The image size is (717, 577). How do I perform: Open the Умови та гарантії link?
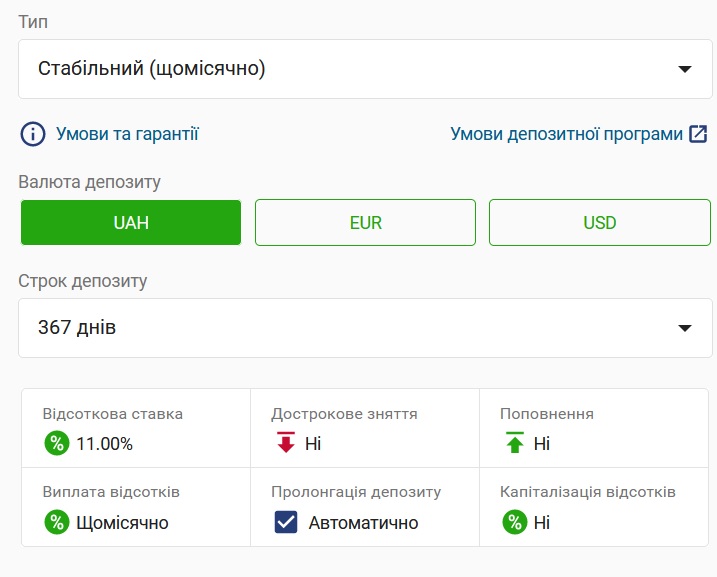click(x=127, y=133)
